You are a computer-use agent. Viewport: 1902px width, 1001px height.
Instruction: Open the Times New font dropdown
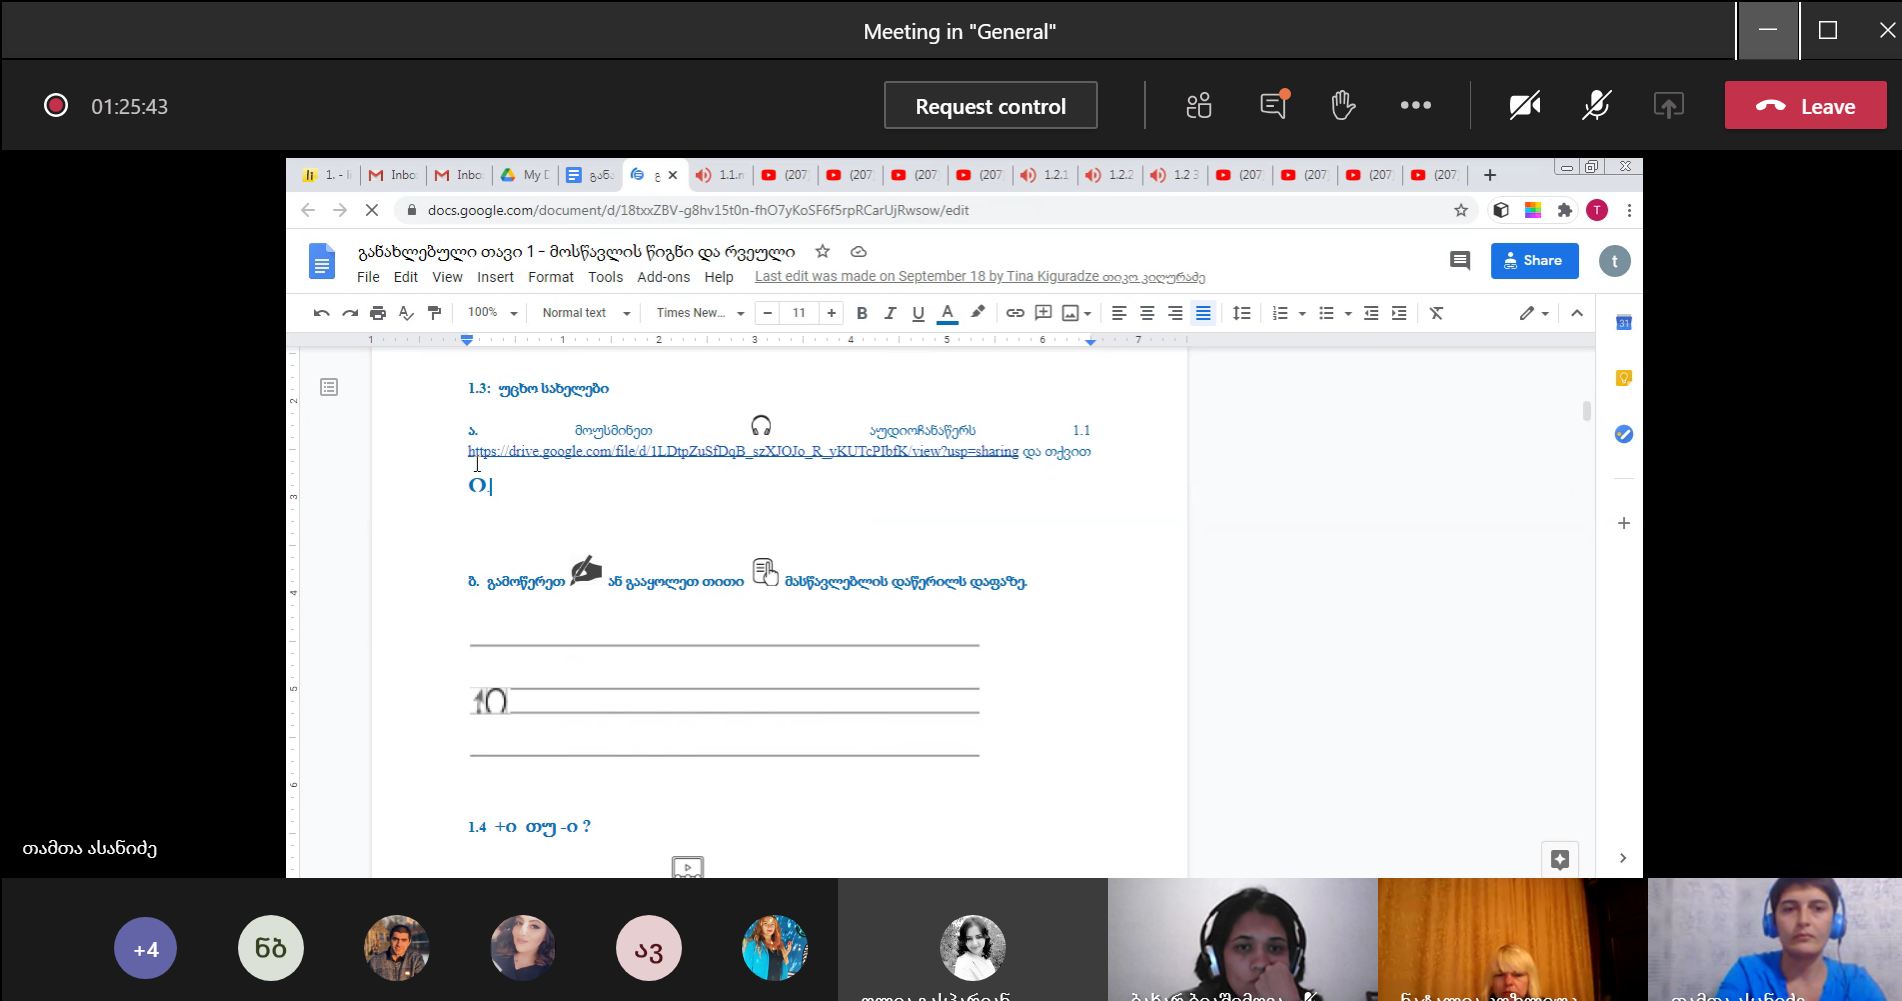[700, 313]
